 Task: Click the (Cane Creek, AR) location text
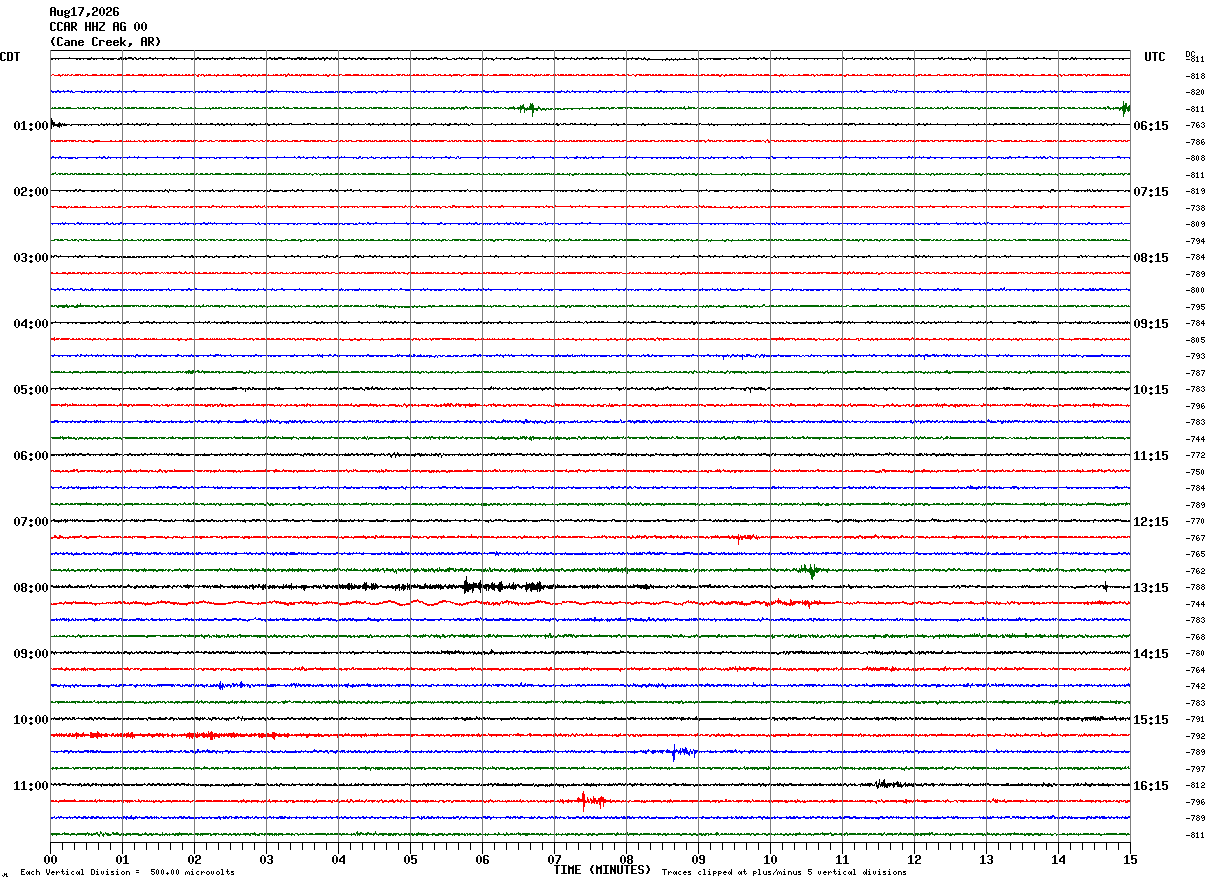[x=105, y=42]
